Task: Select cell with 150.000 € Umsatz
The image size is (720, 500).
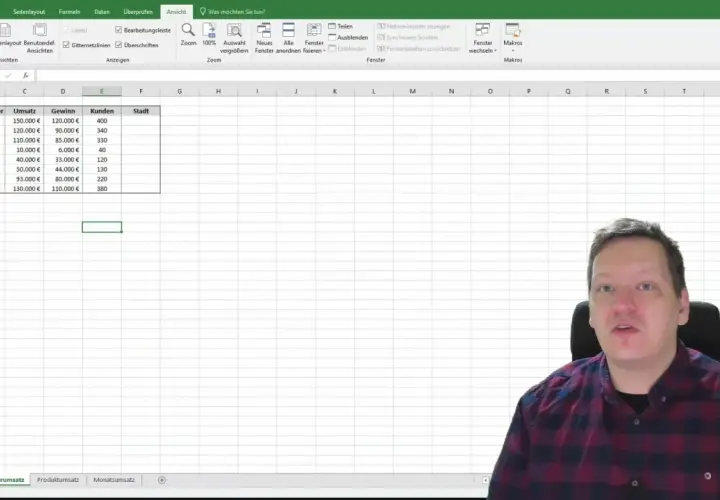Action: pos(24,121)
